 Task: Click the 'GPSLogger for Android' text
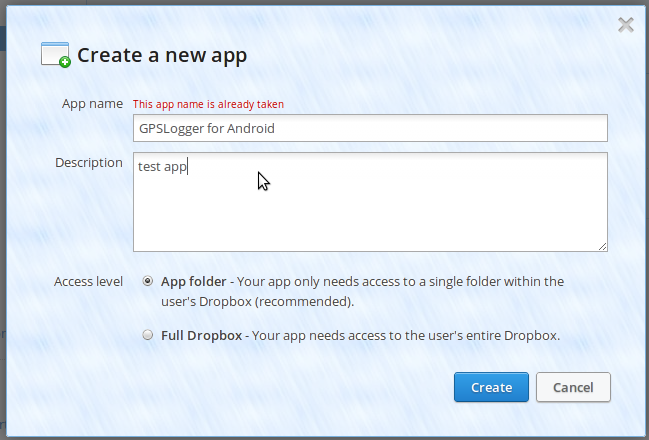[x=207, y=129]
